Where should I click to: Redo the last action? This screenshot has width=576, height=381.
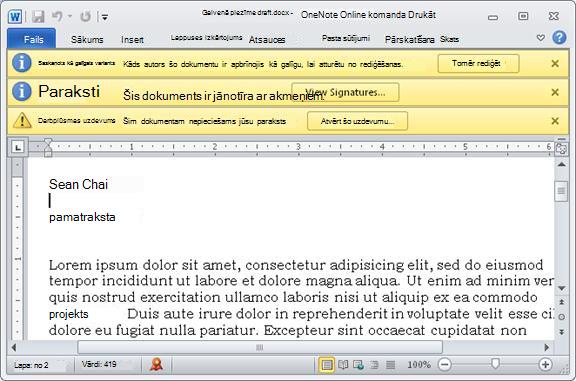pyautogui.click(x=86, y=17)
